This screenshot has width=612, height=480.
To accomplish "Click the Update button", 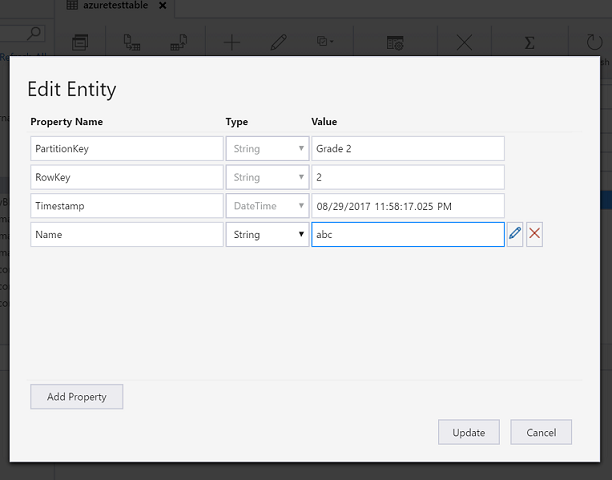I will 468,432.
